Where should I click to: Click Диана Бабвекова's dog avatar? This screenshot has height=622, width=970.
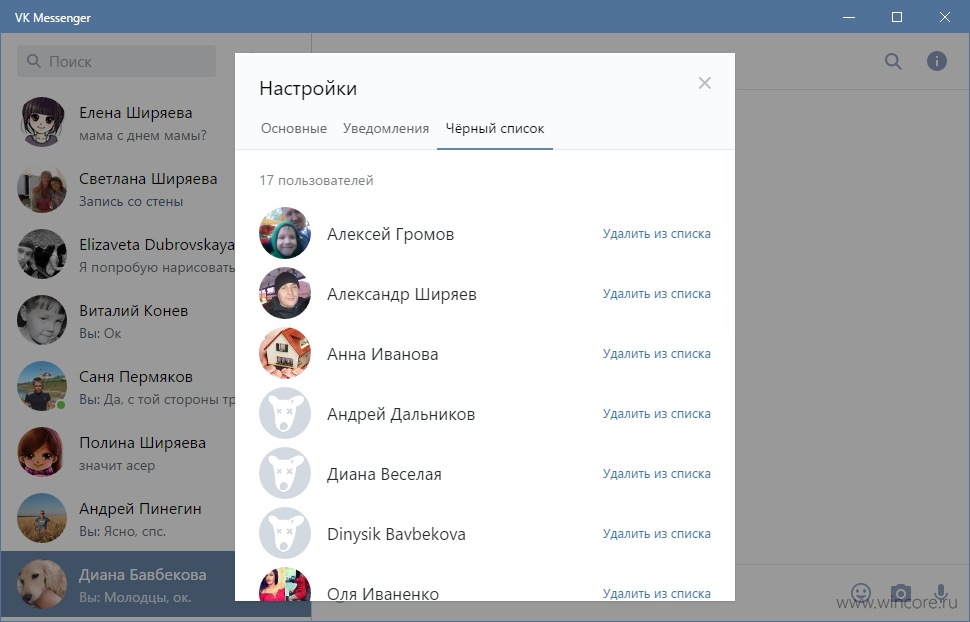click(42, 584)
